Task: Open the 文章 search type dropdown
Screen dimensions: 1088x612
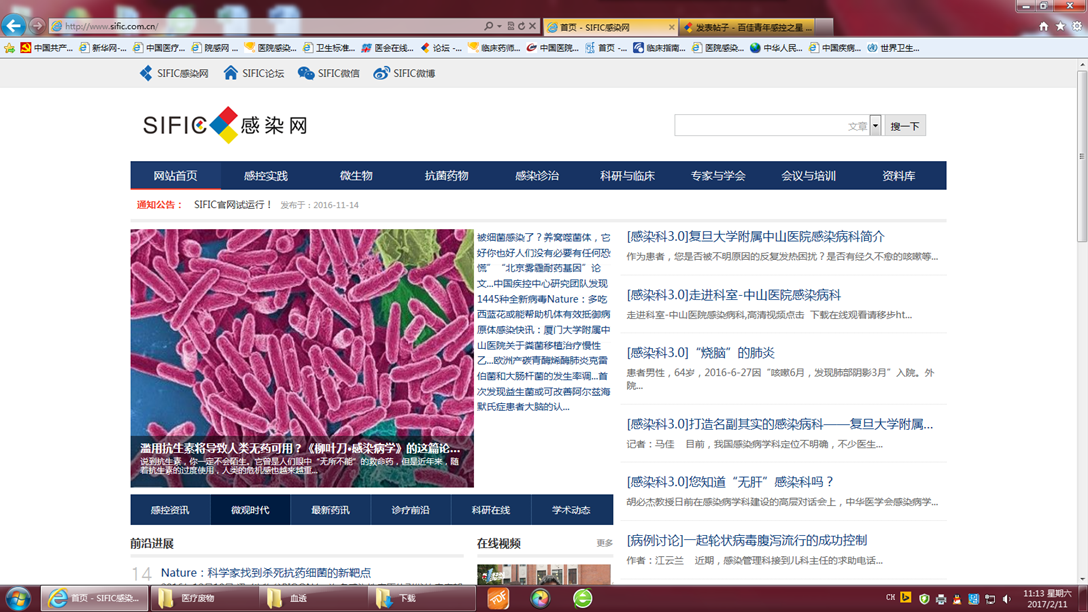Action: [x=875, y=124]
